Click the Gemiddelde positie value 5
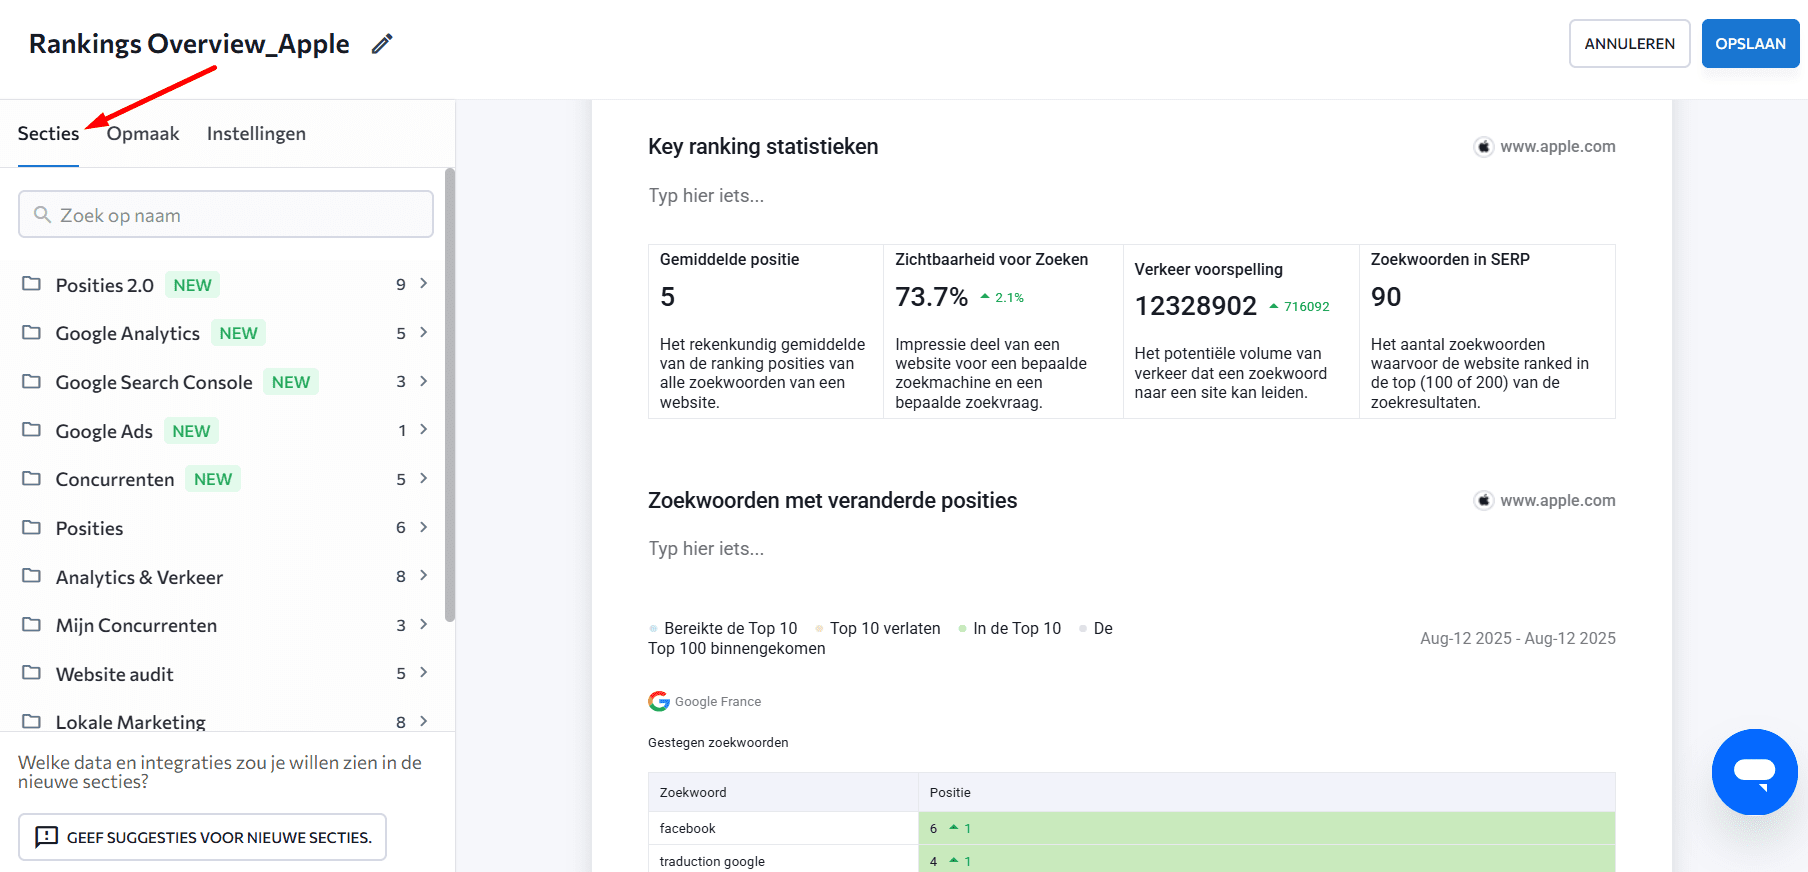 pos(668,297)
